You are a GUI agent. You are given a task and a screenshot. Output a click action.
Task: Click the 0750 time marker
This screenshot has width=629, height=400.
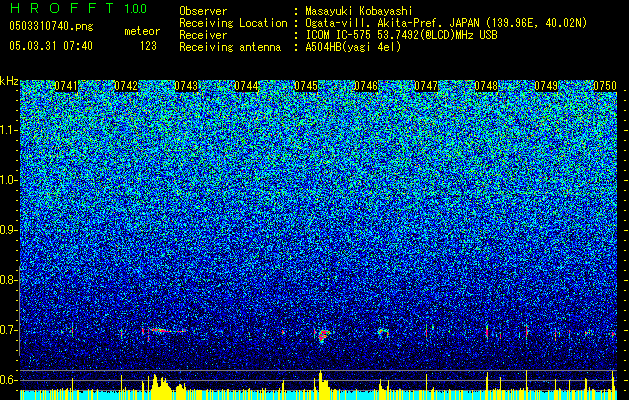pyautogui.click(x=605, y=86)
